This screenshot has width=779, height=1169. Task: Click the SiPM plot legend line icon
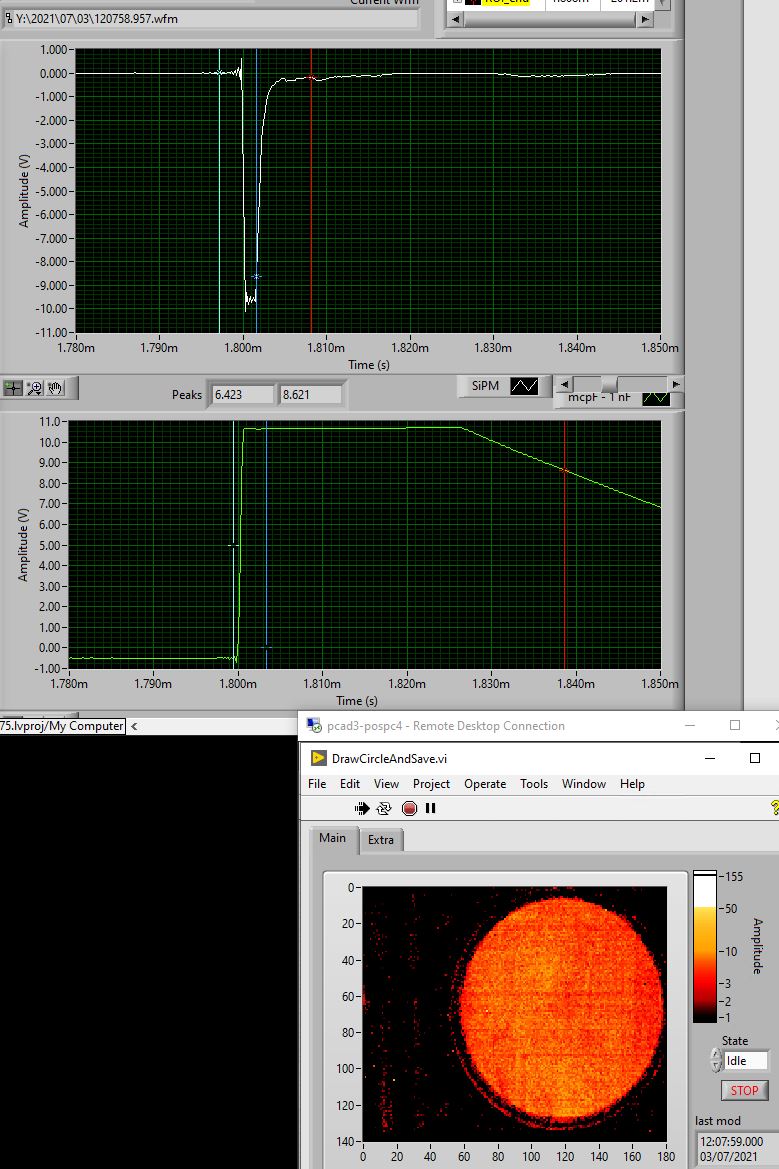(524, 386)
